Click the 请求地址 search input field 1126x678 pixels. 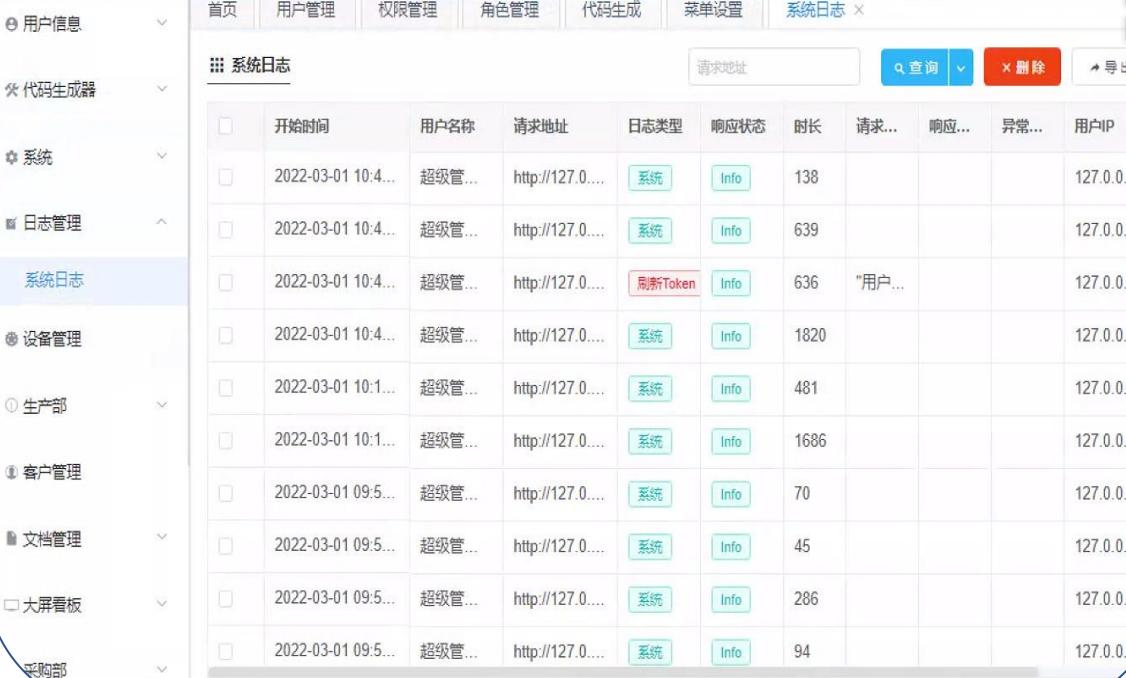pos(773,68)
